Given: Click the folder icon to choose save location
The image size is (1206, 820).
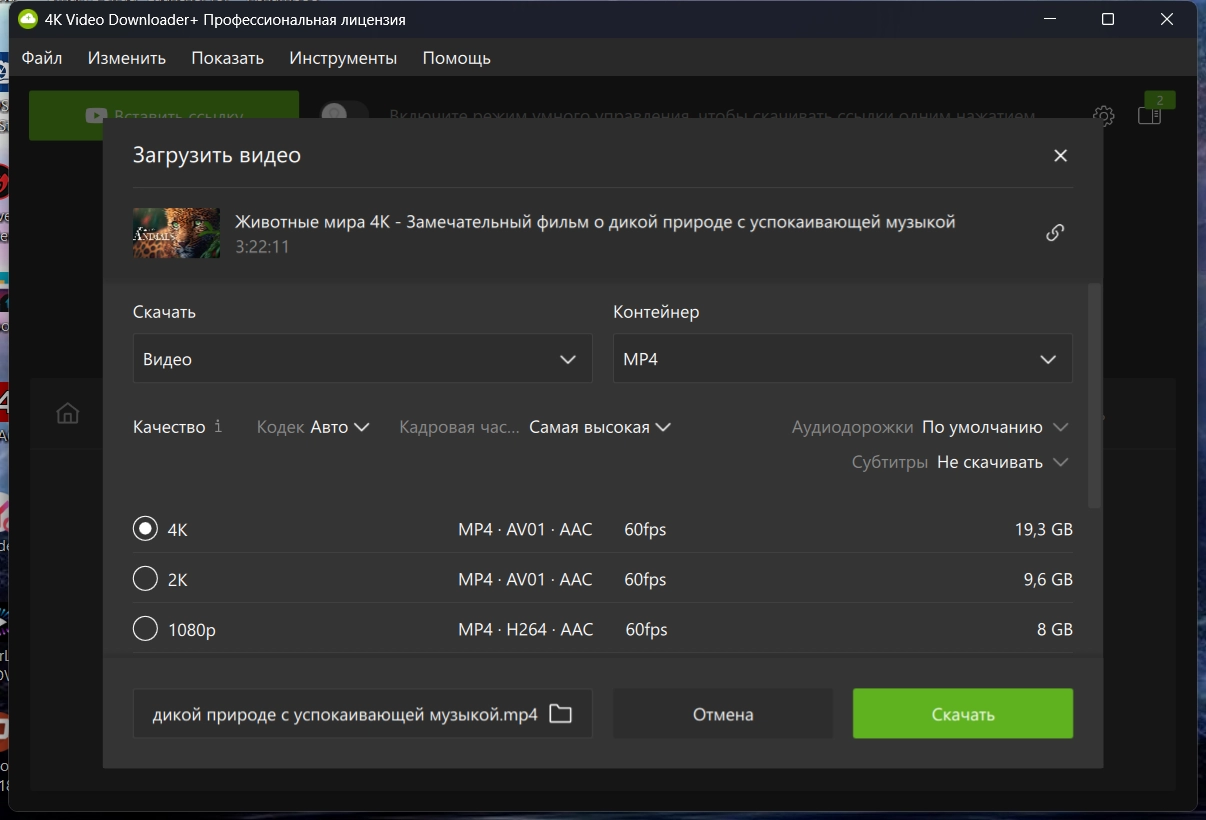Looking at the screenshot, I should (561, 714).
